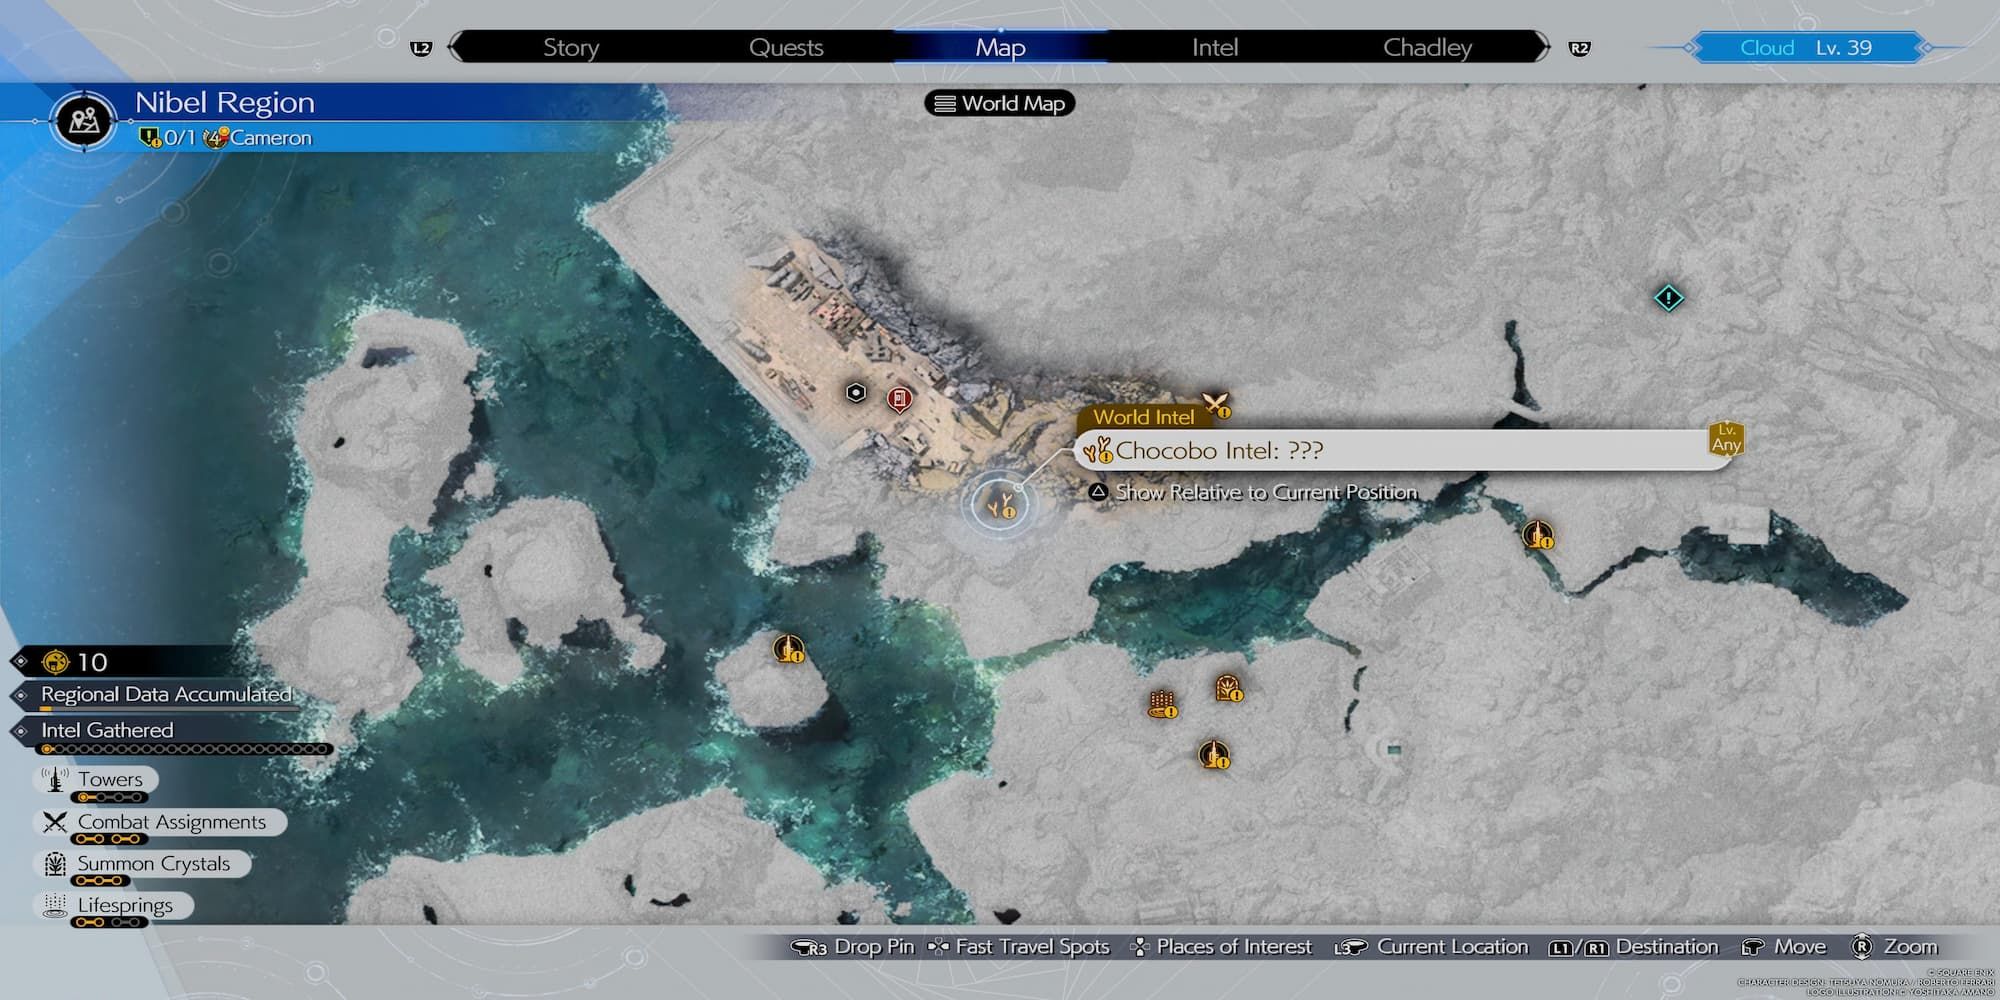This screenshot has width=2000, height=1000.
Task: Click the selected Chocobo Intel map marker
Action: tap(1001, 506)
